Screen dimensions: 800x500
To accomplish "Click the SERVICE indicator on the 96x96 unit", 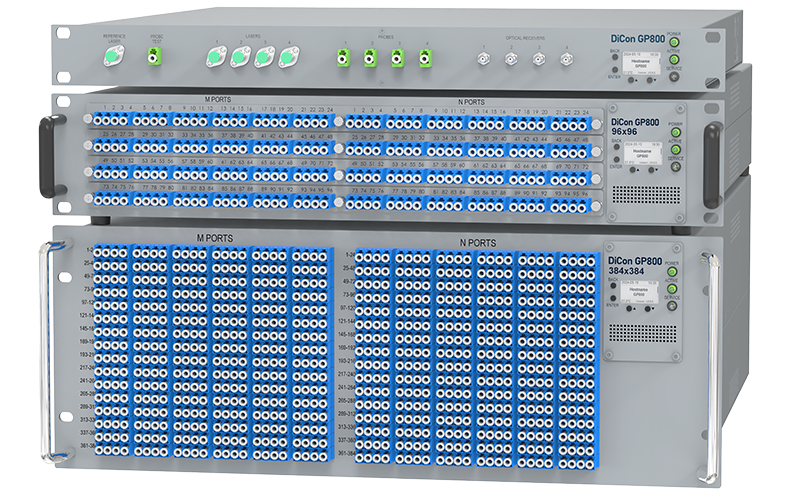I will tap(676, 166).
